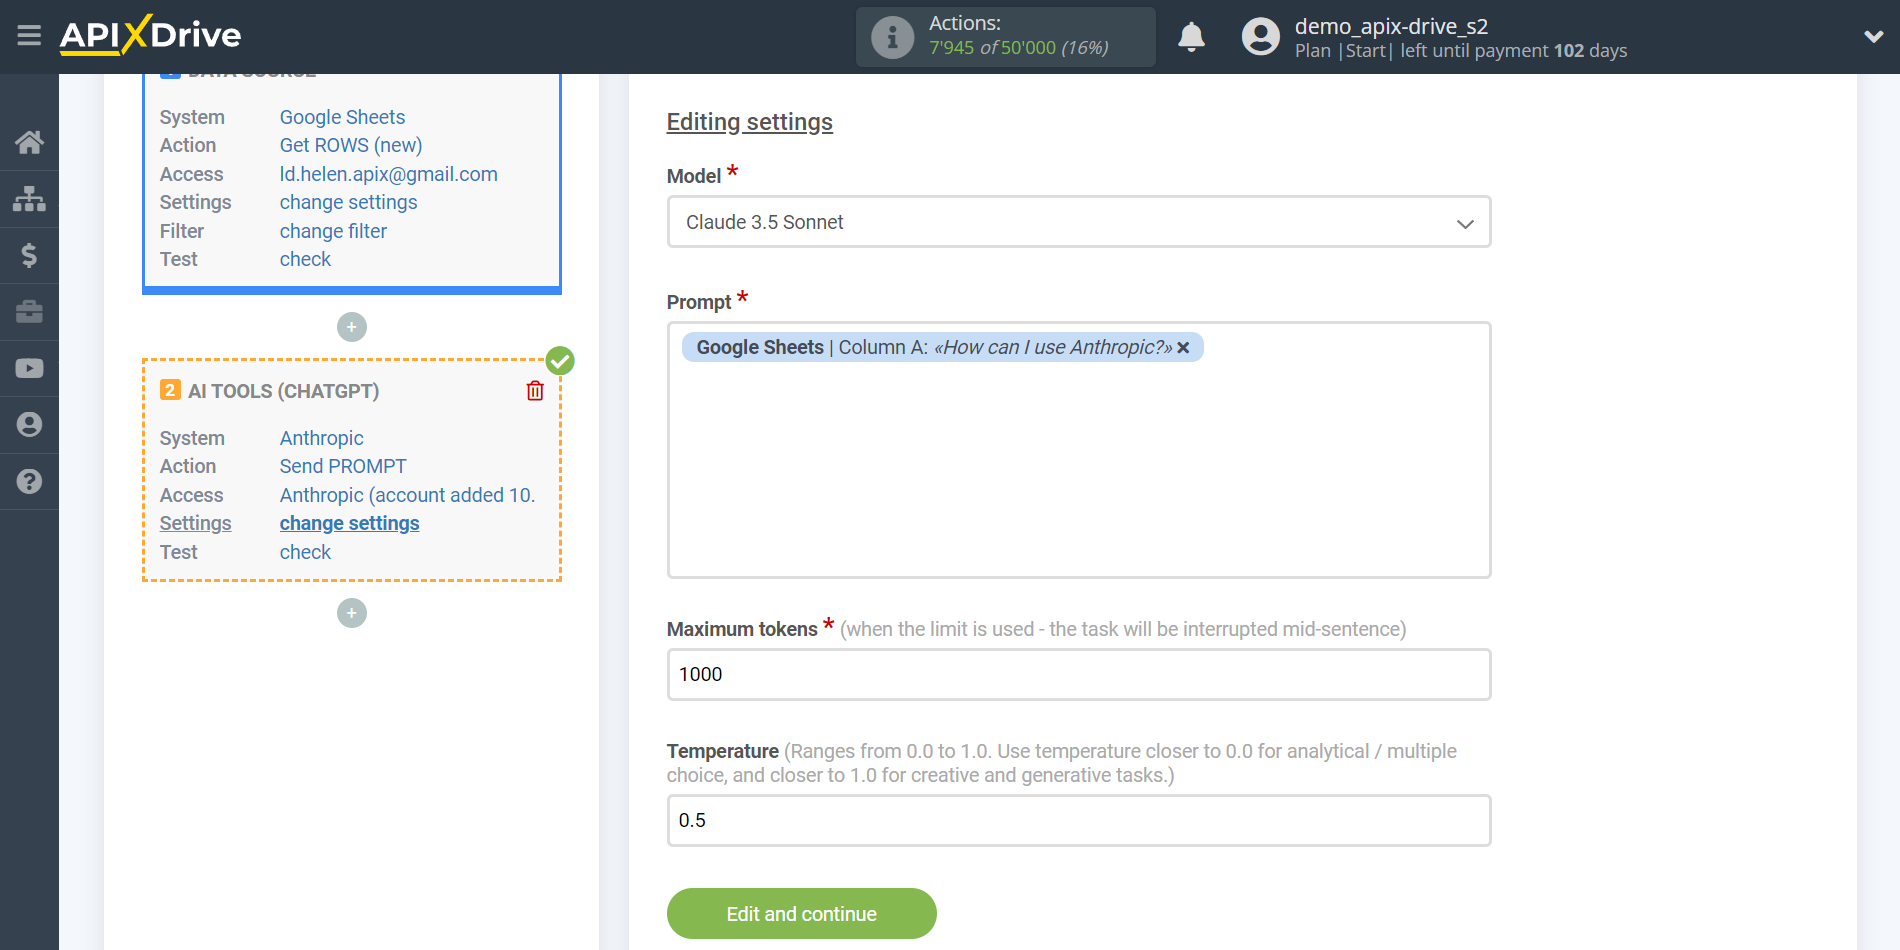Open the Send PROMPT action link
1900x950 pixels.
coord(343,466)
